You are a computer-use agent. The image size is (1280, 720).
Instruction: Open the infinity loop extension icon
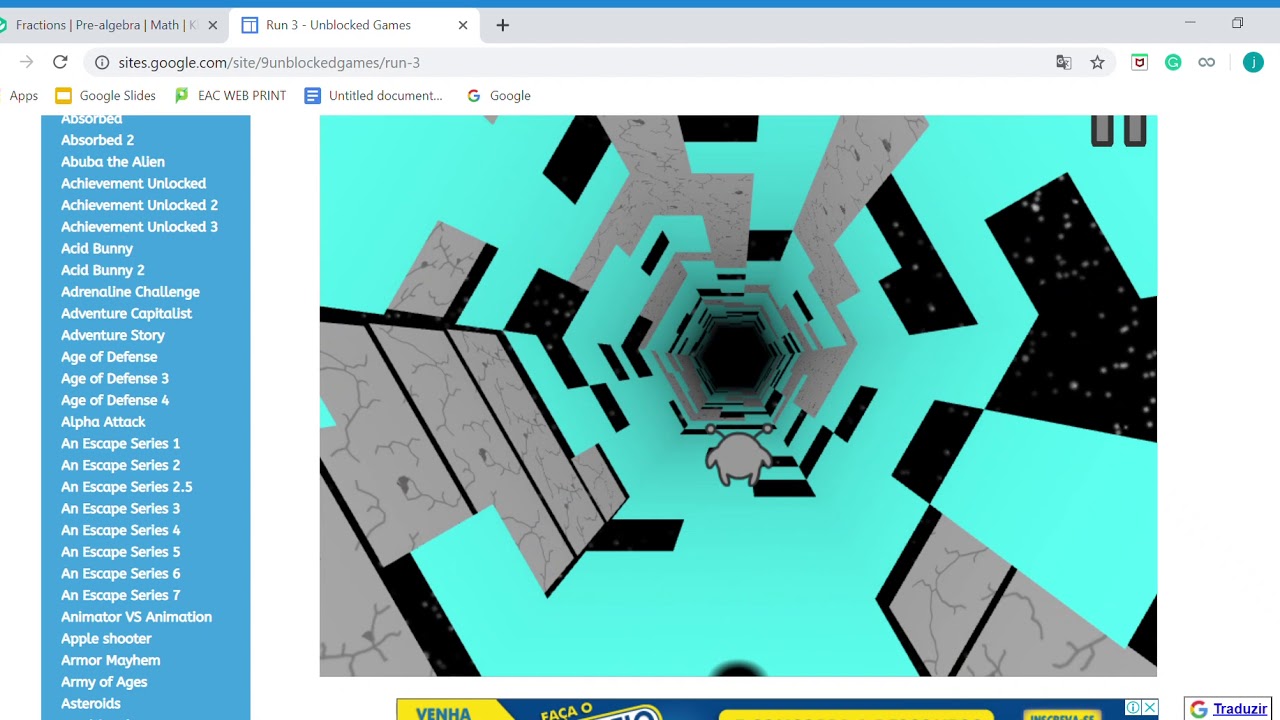(x=1207, y=62)
